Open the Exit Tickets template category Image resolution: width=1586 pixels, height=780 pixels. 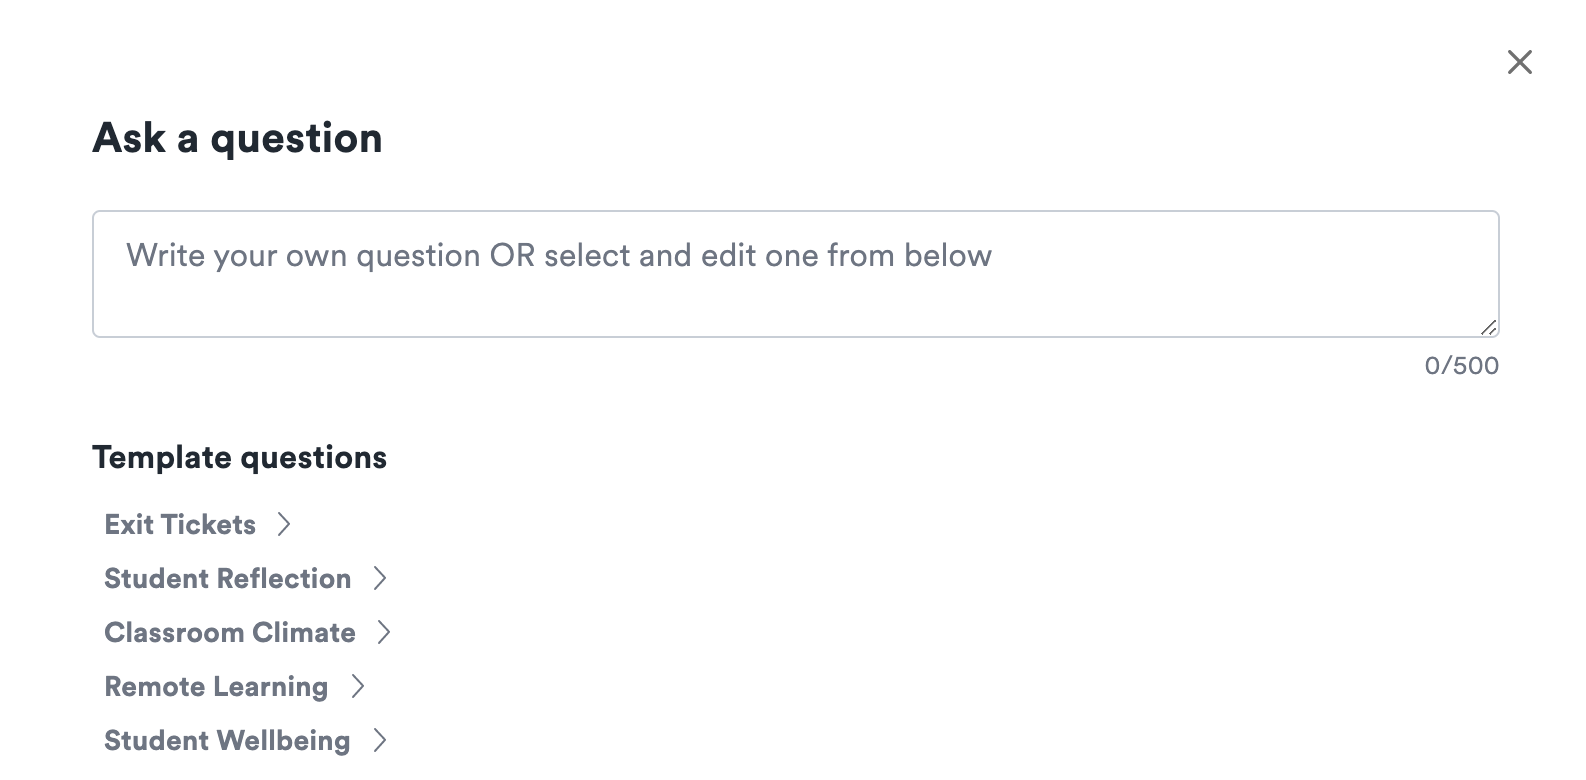pyautogui.click(x=180, y=524)
